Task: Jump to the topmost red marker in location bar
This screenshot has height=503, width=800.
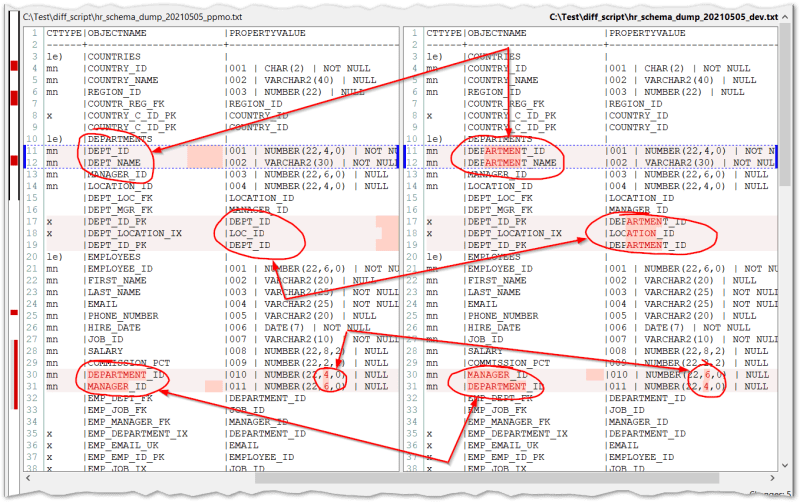Action: pos(14,66)
